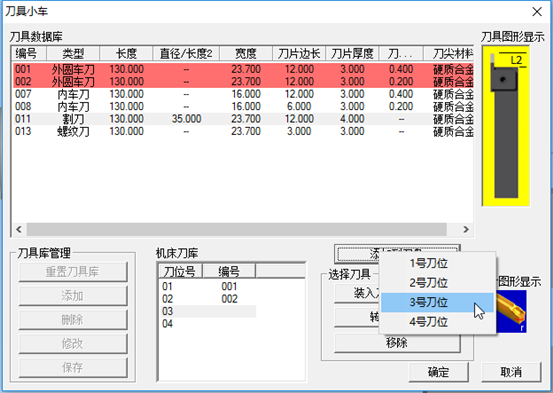553x393 pixels.
Task: Click the 修改 button
Action: pyautogui.click(x=73, y=343)
